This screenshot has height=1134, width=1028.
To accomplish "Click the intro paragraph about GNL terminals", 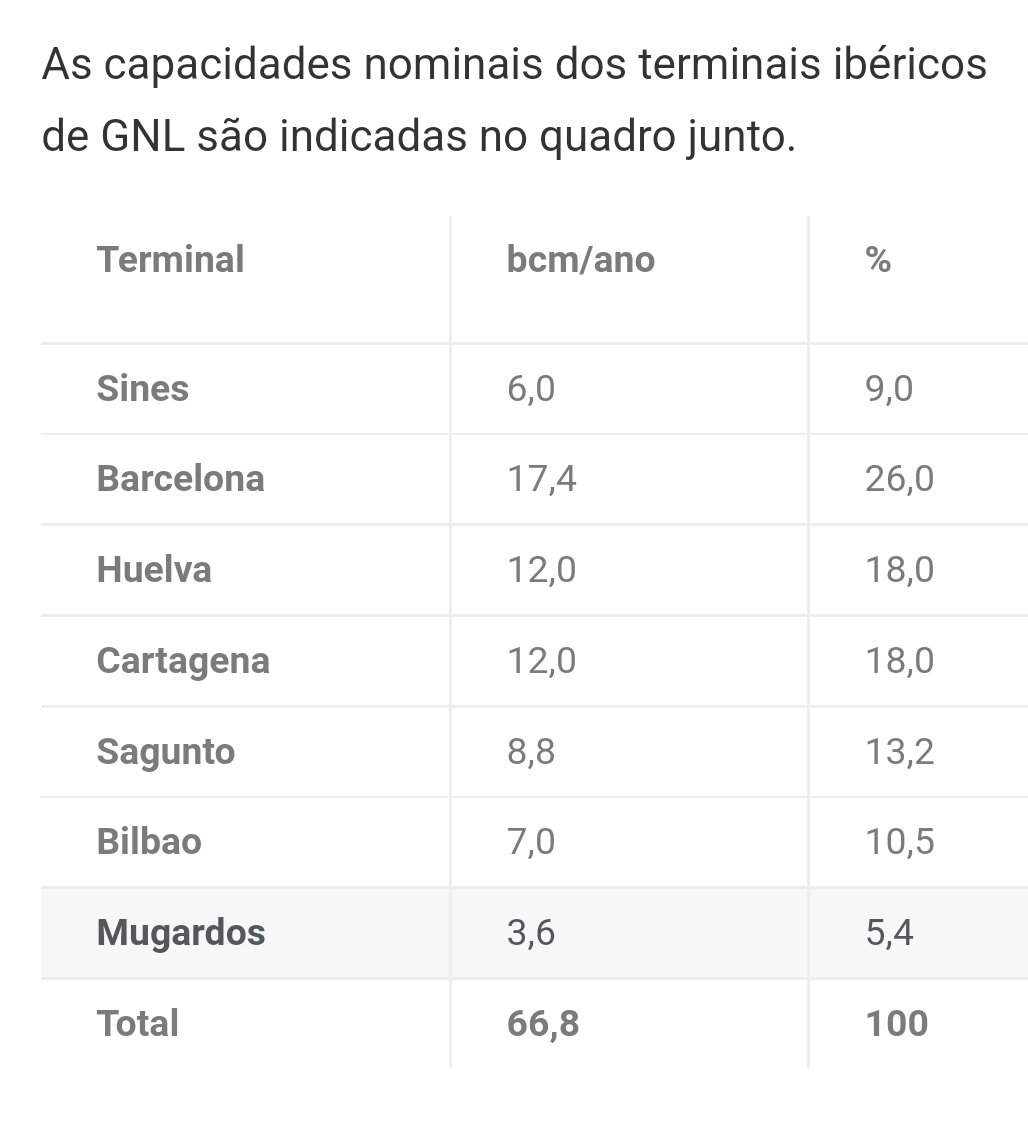I will pyautogui.click(x=514, y=100).
